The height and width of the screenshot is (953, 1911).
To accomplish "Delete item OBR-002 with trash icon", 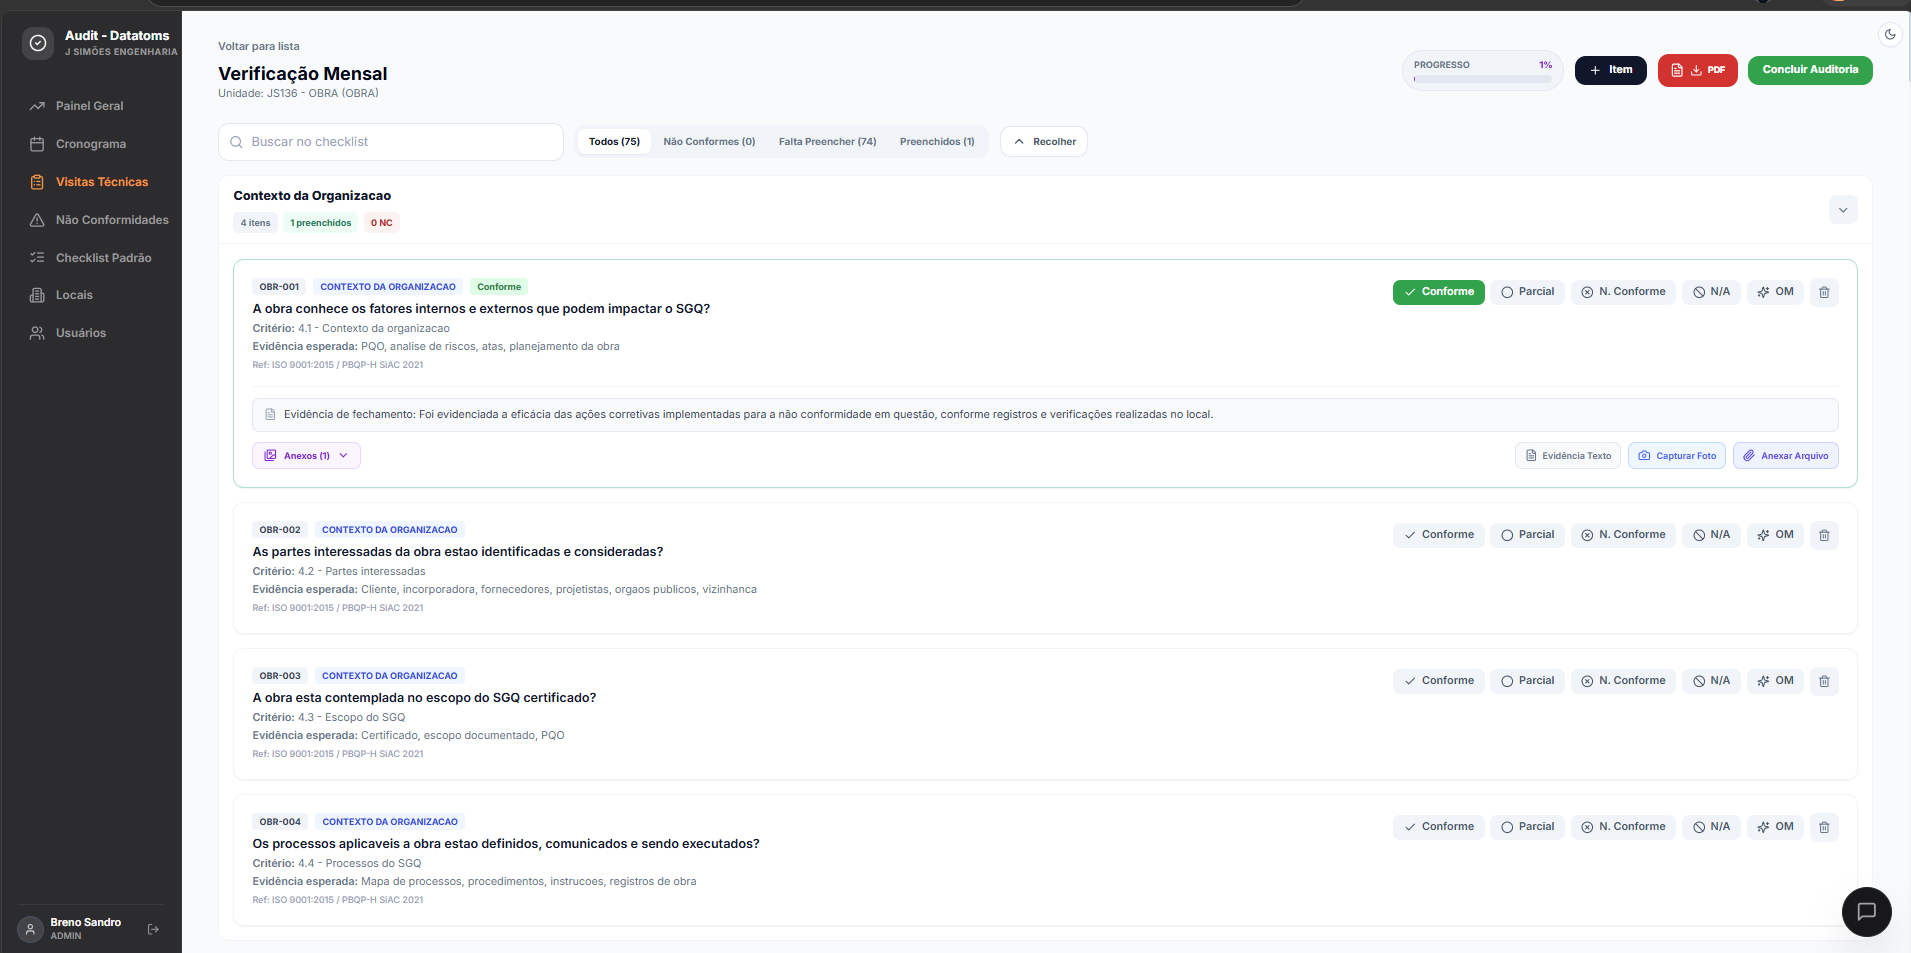I will tap(1824, 535).
